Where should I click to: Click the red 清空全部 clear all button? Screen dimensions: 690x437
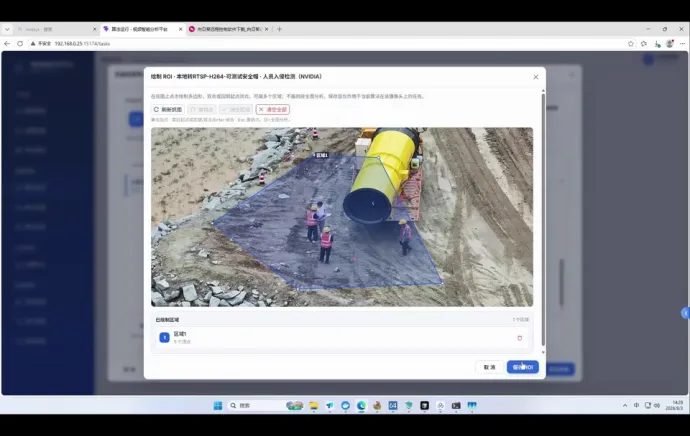pyautogui.click(x=272, y=110)
